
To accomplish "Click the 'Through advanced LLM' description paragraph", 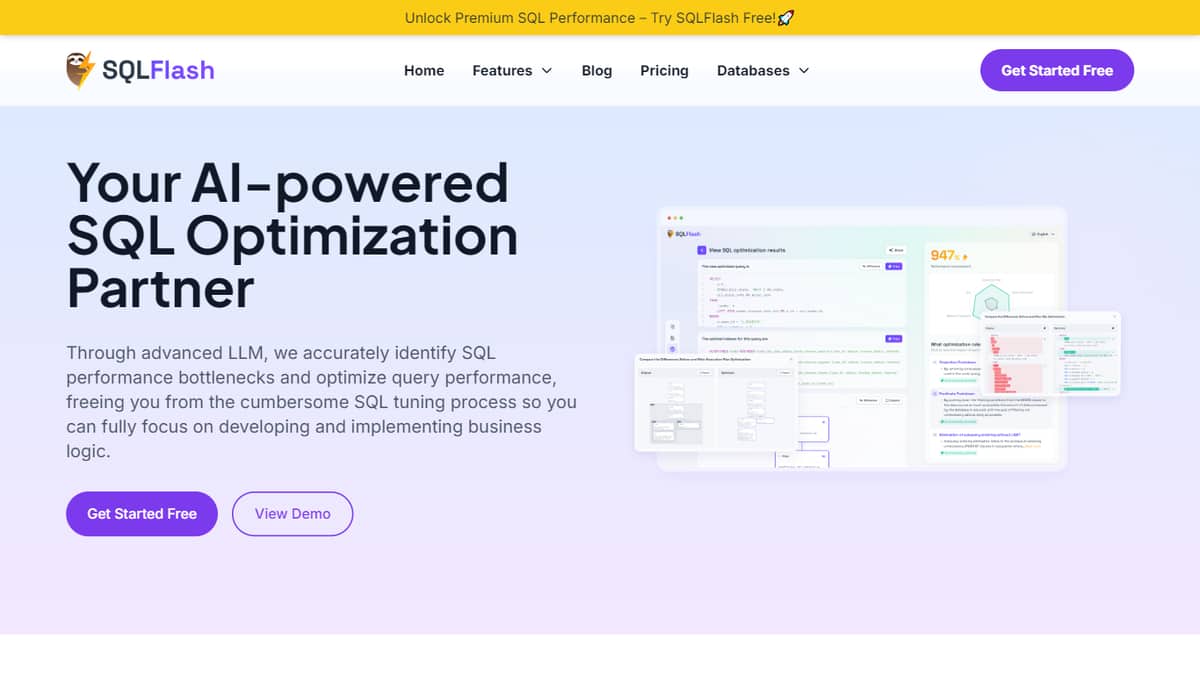I will tap(321, 402).
